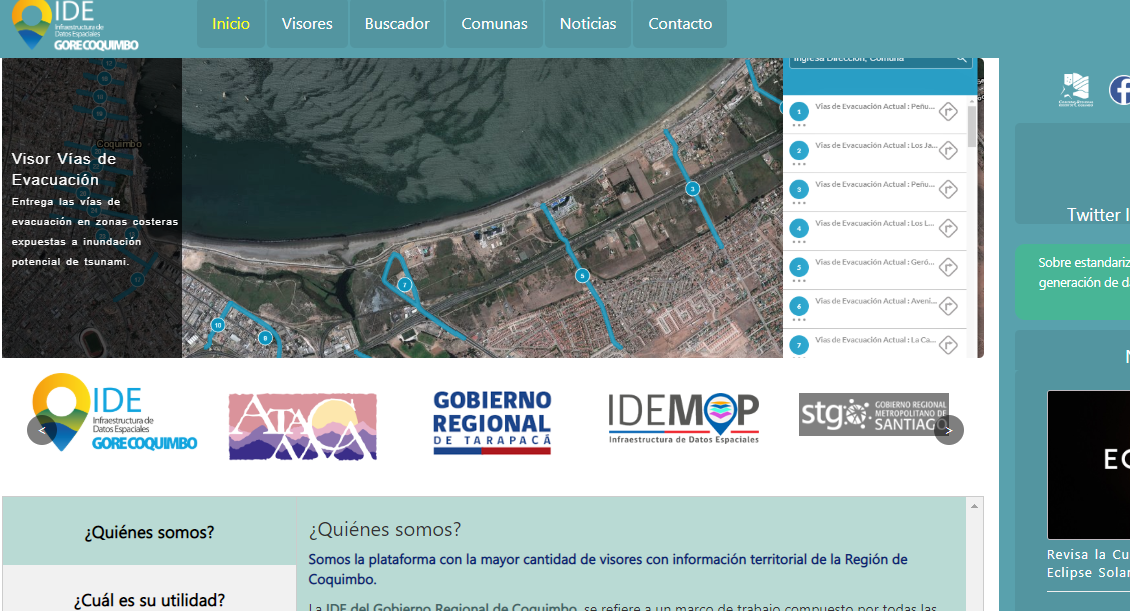Select numbered circle 4 in route list
The height and width of the screenshot is (611, 1130).
click(798, 228)
